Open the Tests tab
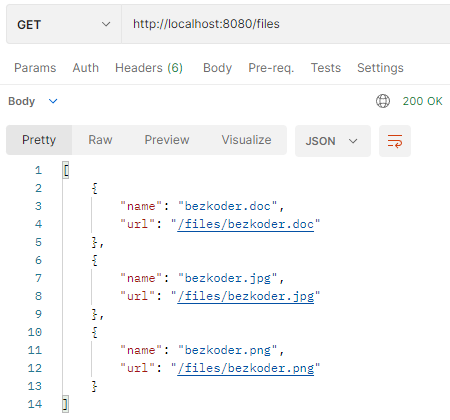Viewport: 450px width, 420px height. (x=326, y=68)
